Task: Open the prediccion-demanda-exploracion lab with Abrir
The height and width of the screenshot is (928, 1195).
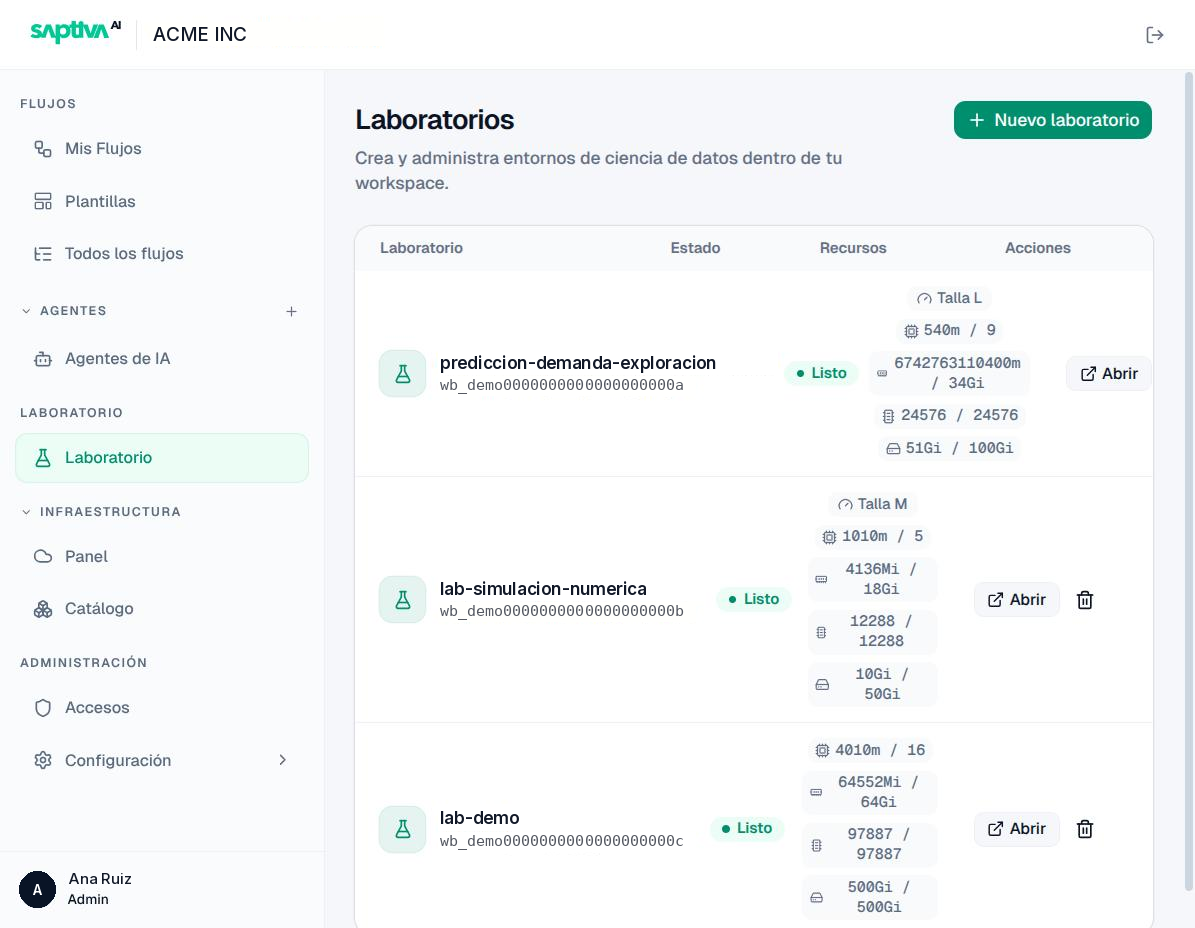Action: [1109, 373]
